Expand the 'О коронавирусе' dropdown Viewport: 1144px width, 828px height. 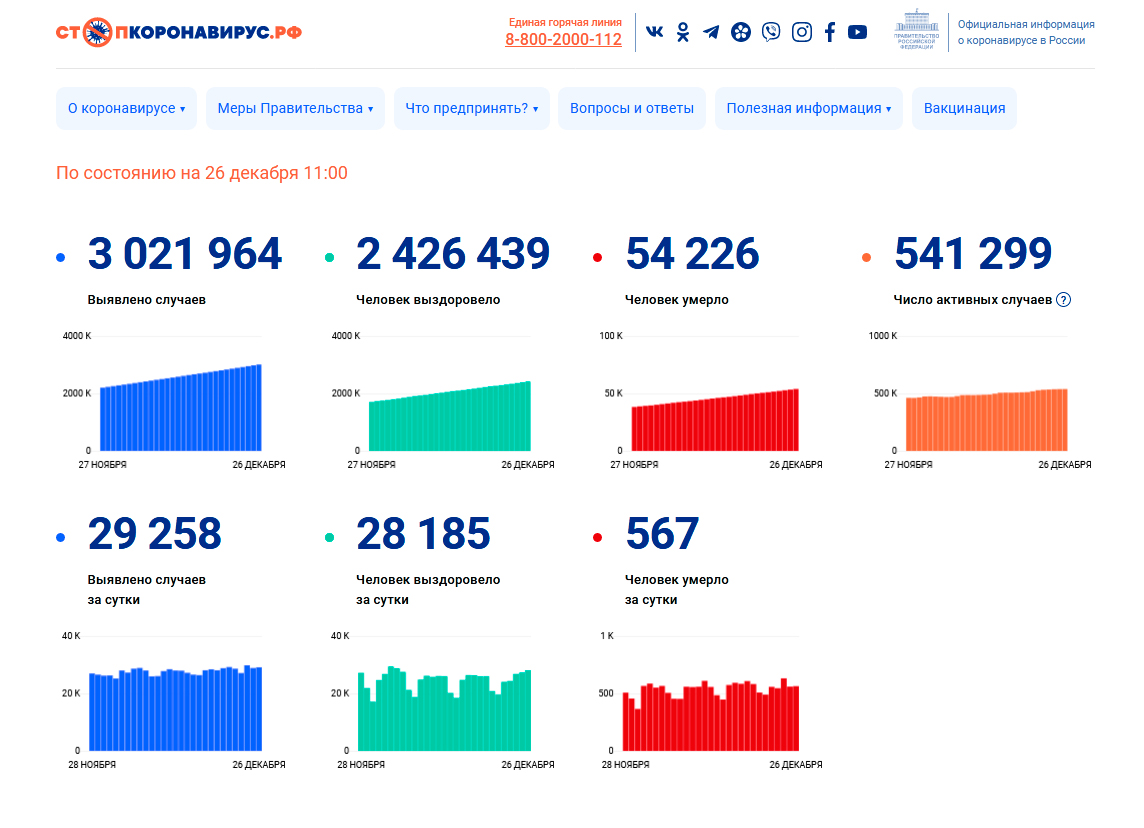126,108
